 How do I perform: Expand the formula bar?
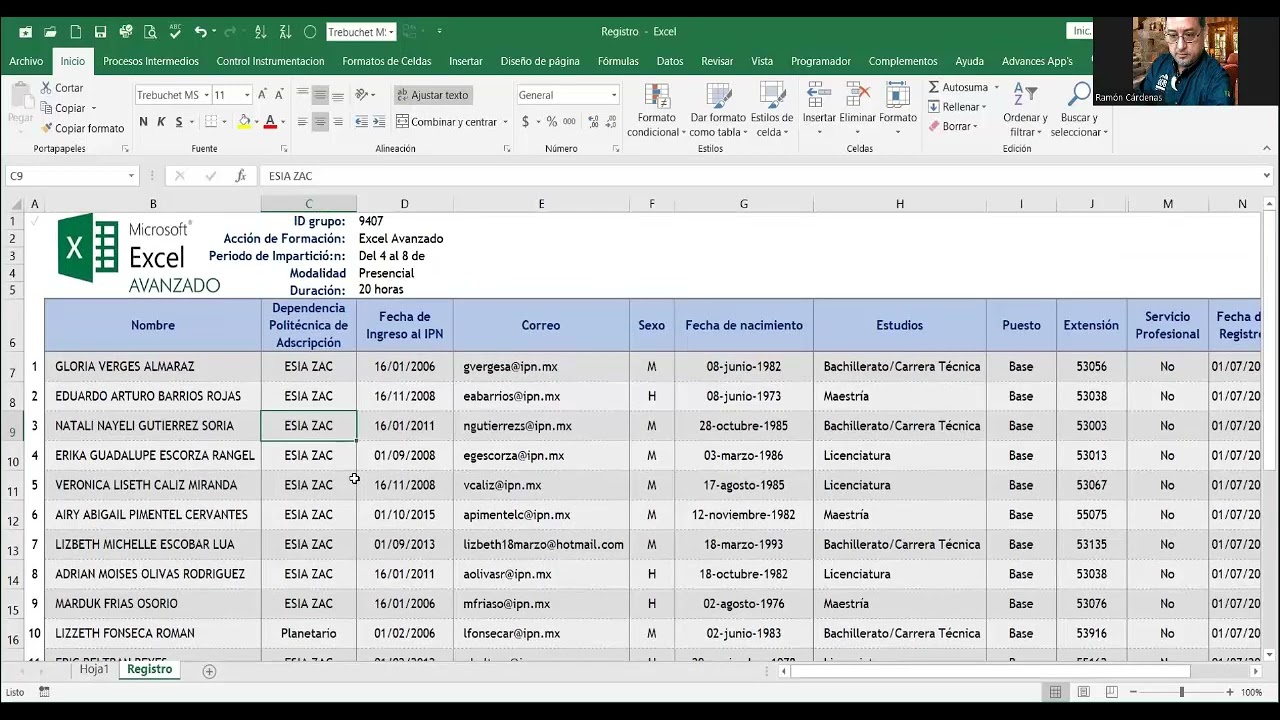(x=1268, y=176)
